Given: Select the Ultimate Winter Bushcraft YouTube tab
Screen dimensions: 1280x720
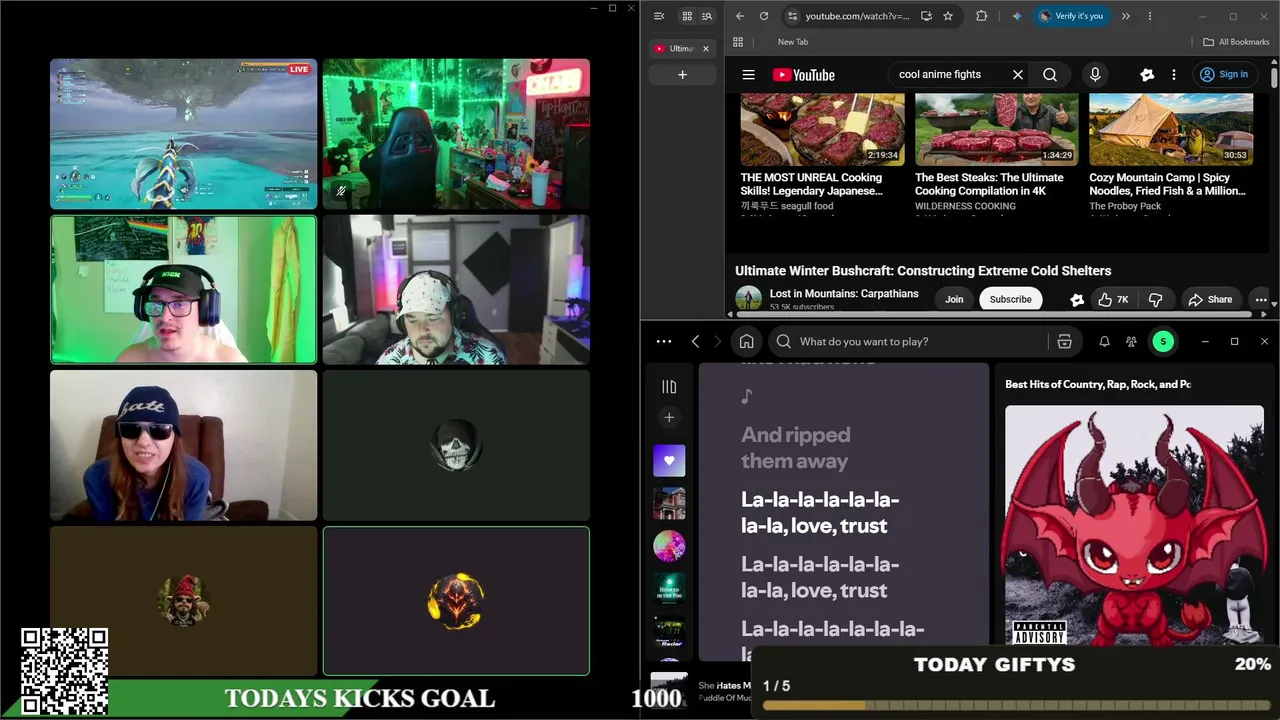Looking at the screenshot, I should pyautogui.click(x=681, y=48).
